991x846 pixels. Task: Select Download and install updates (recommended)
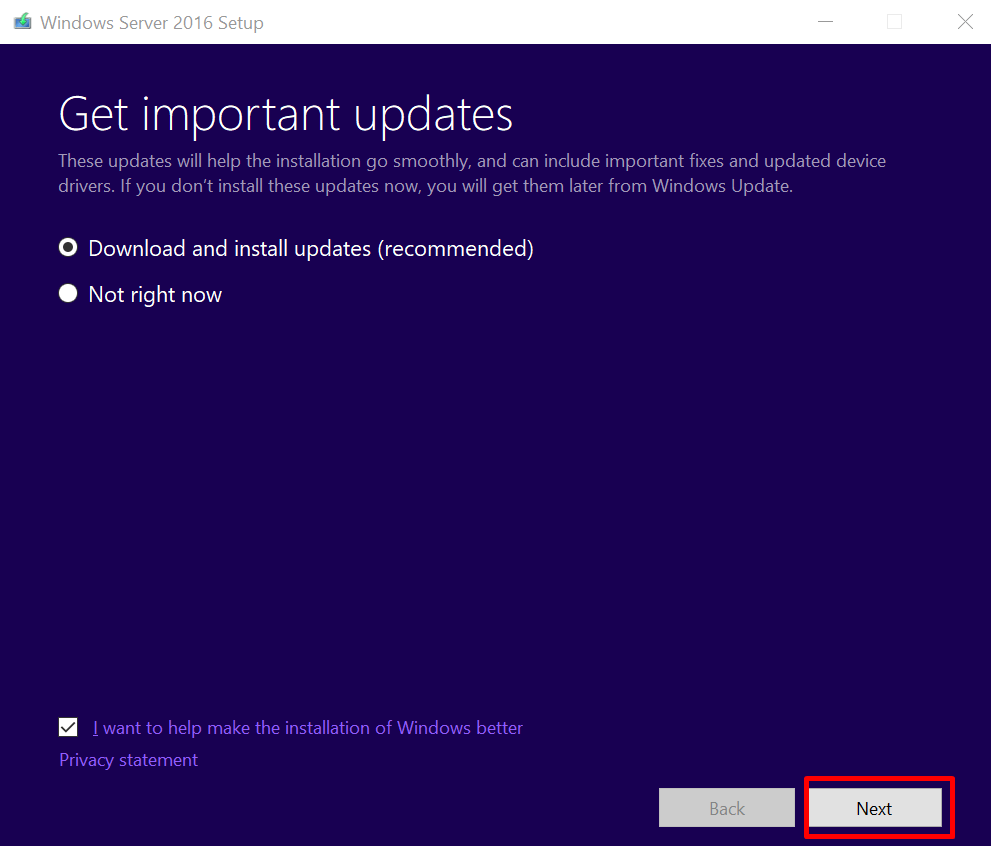click(67, 247)
